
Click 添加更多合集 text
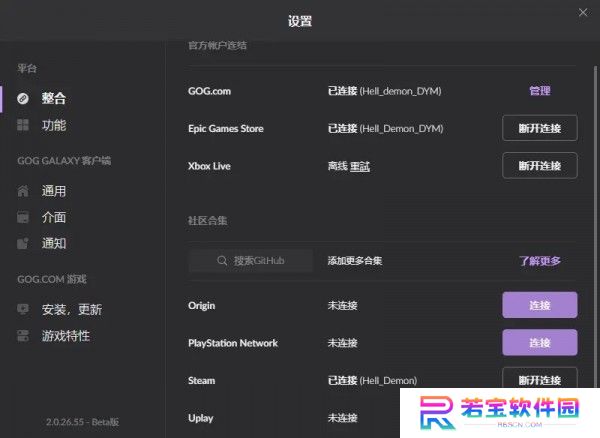click(355, 261)
